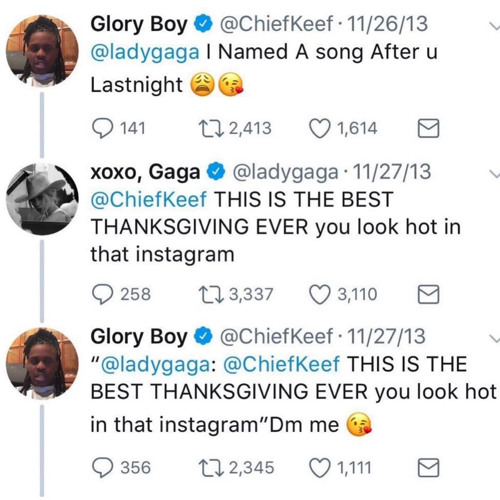Open envelope icon on last tweet
The width and height of the screenshot is (500, 500).
[x=428, y=468]
